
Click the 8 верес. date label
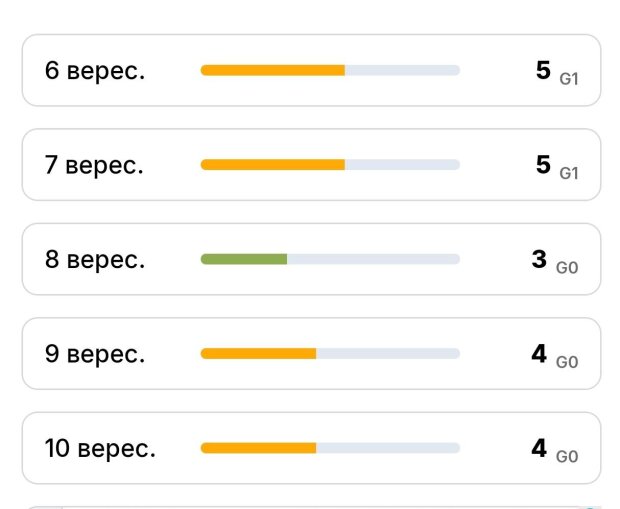click(x=95, y=260)
